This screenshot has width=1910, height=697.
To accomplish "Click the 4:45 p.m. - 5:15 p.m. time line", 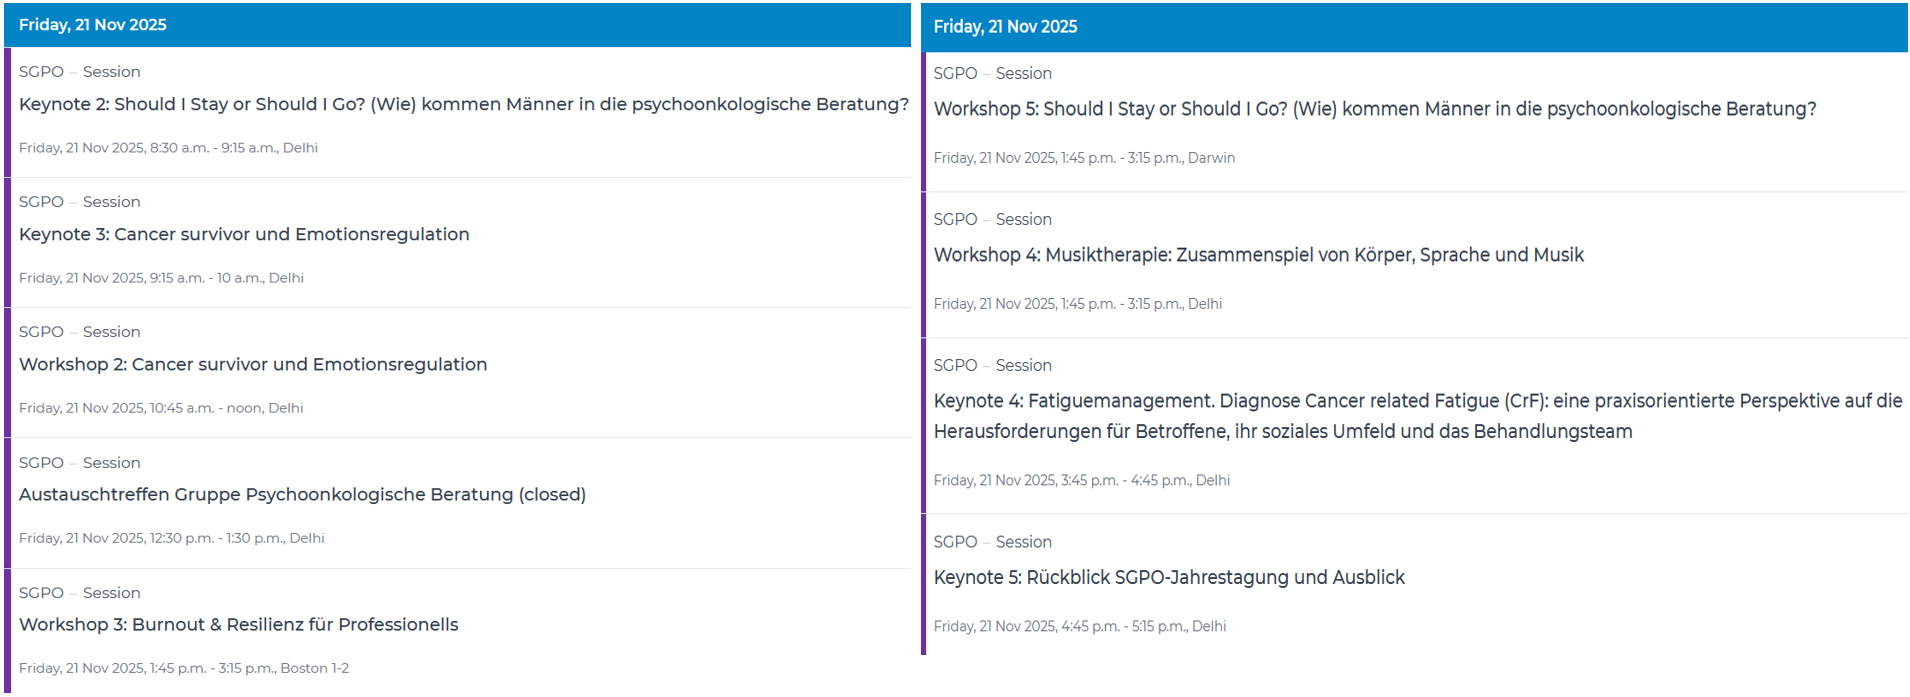I will [1079, 626].
